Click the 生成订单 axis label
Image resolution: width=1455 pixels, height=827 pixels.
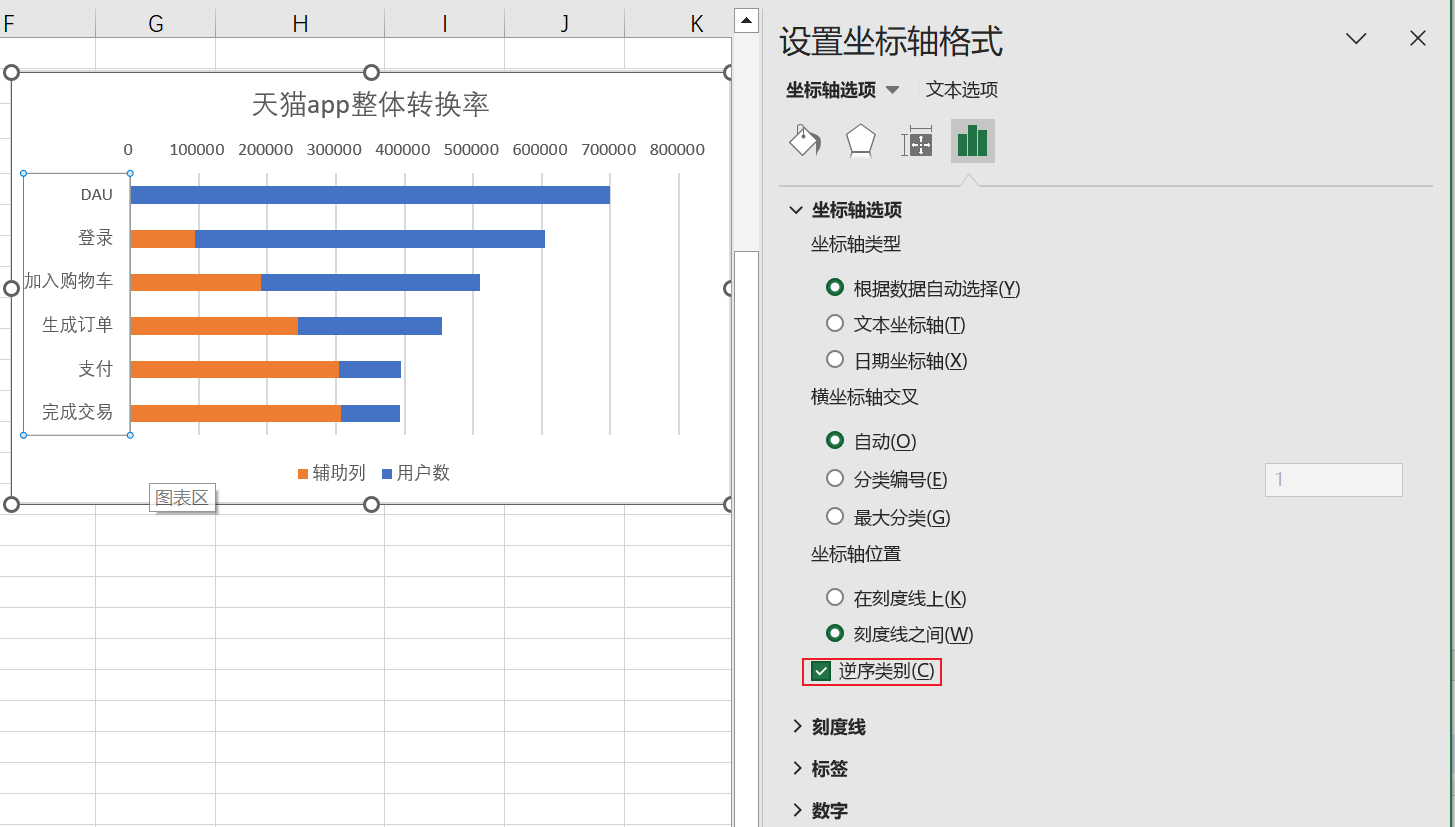(x=77, y=325)
